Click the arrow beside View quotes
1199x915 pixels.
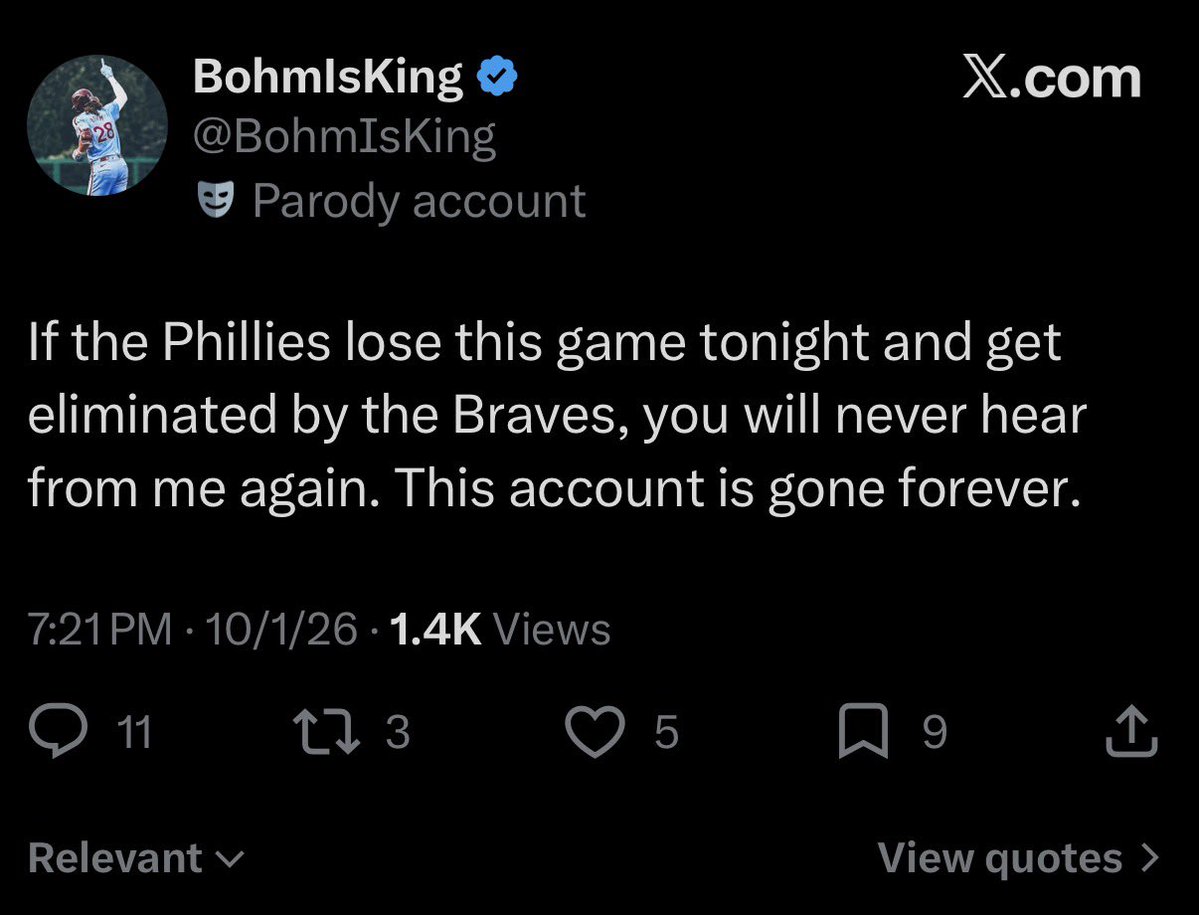(1149, 858)
